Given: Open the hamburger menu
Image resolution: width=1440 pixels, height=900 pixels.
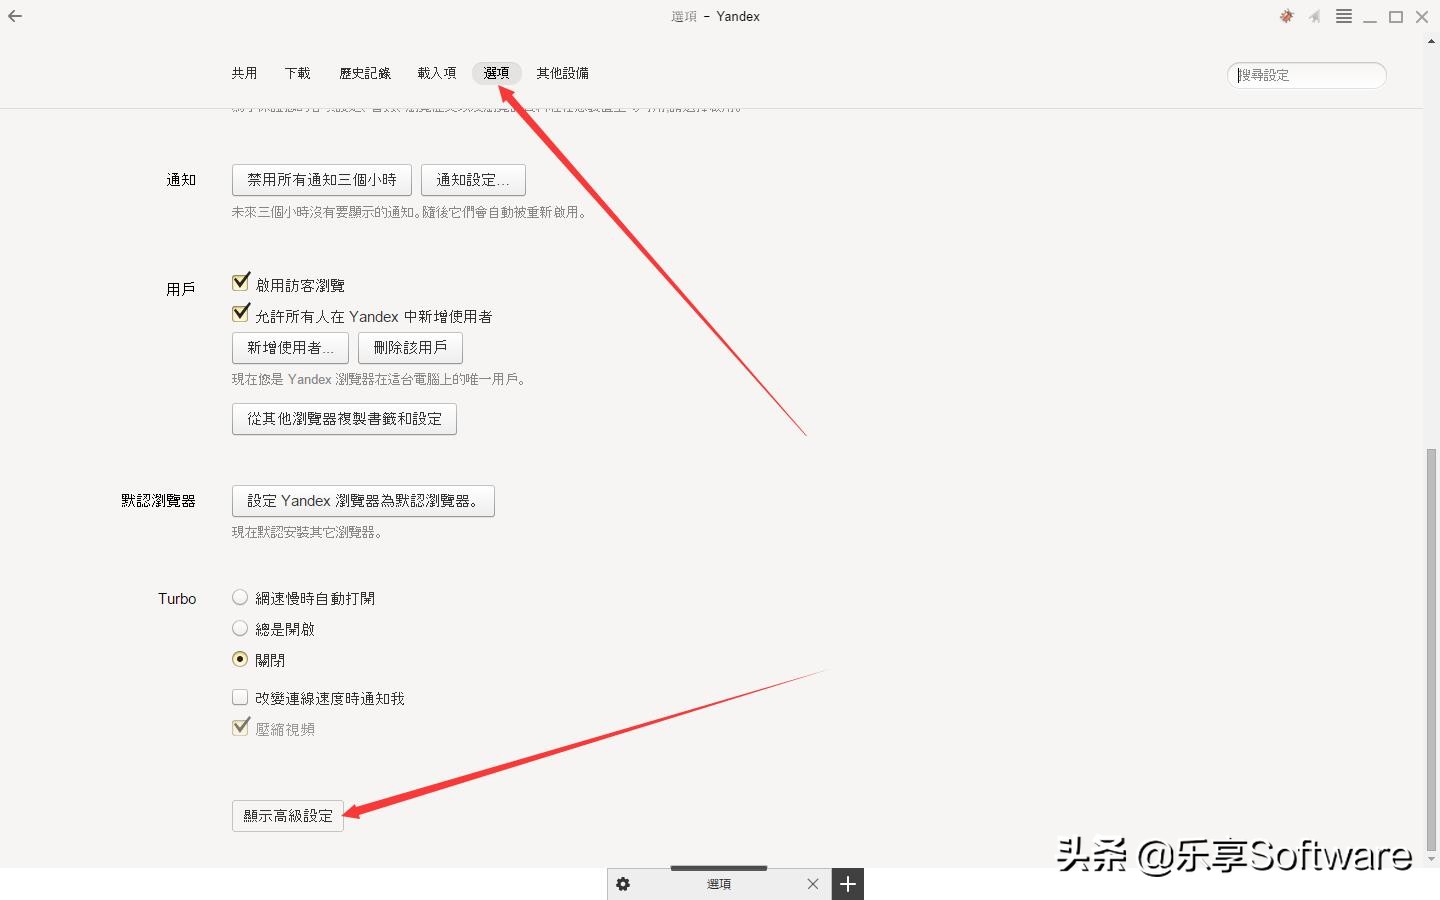Looking at the screenshot, I should click(1344, 16).
